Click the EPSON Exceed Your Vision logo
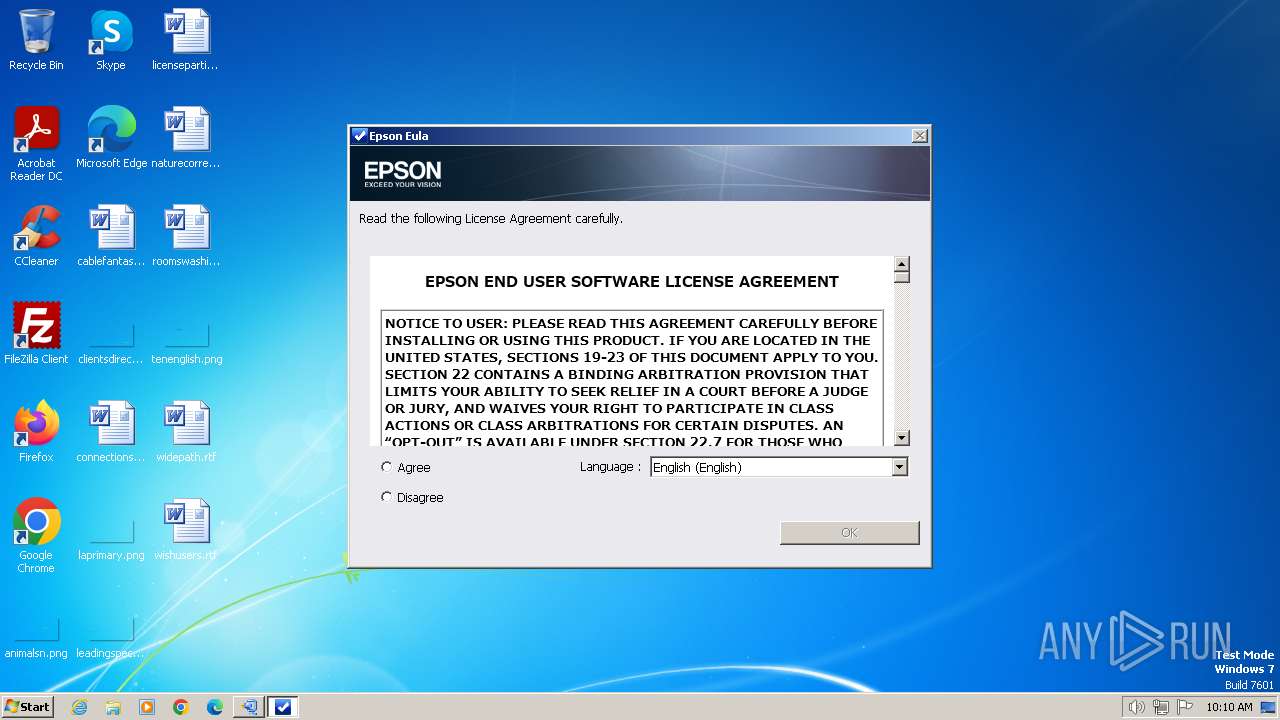The image size is (1280, 720). click(402, 174)
